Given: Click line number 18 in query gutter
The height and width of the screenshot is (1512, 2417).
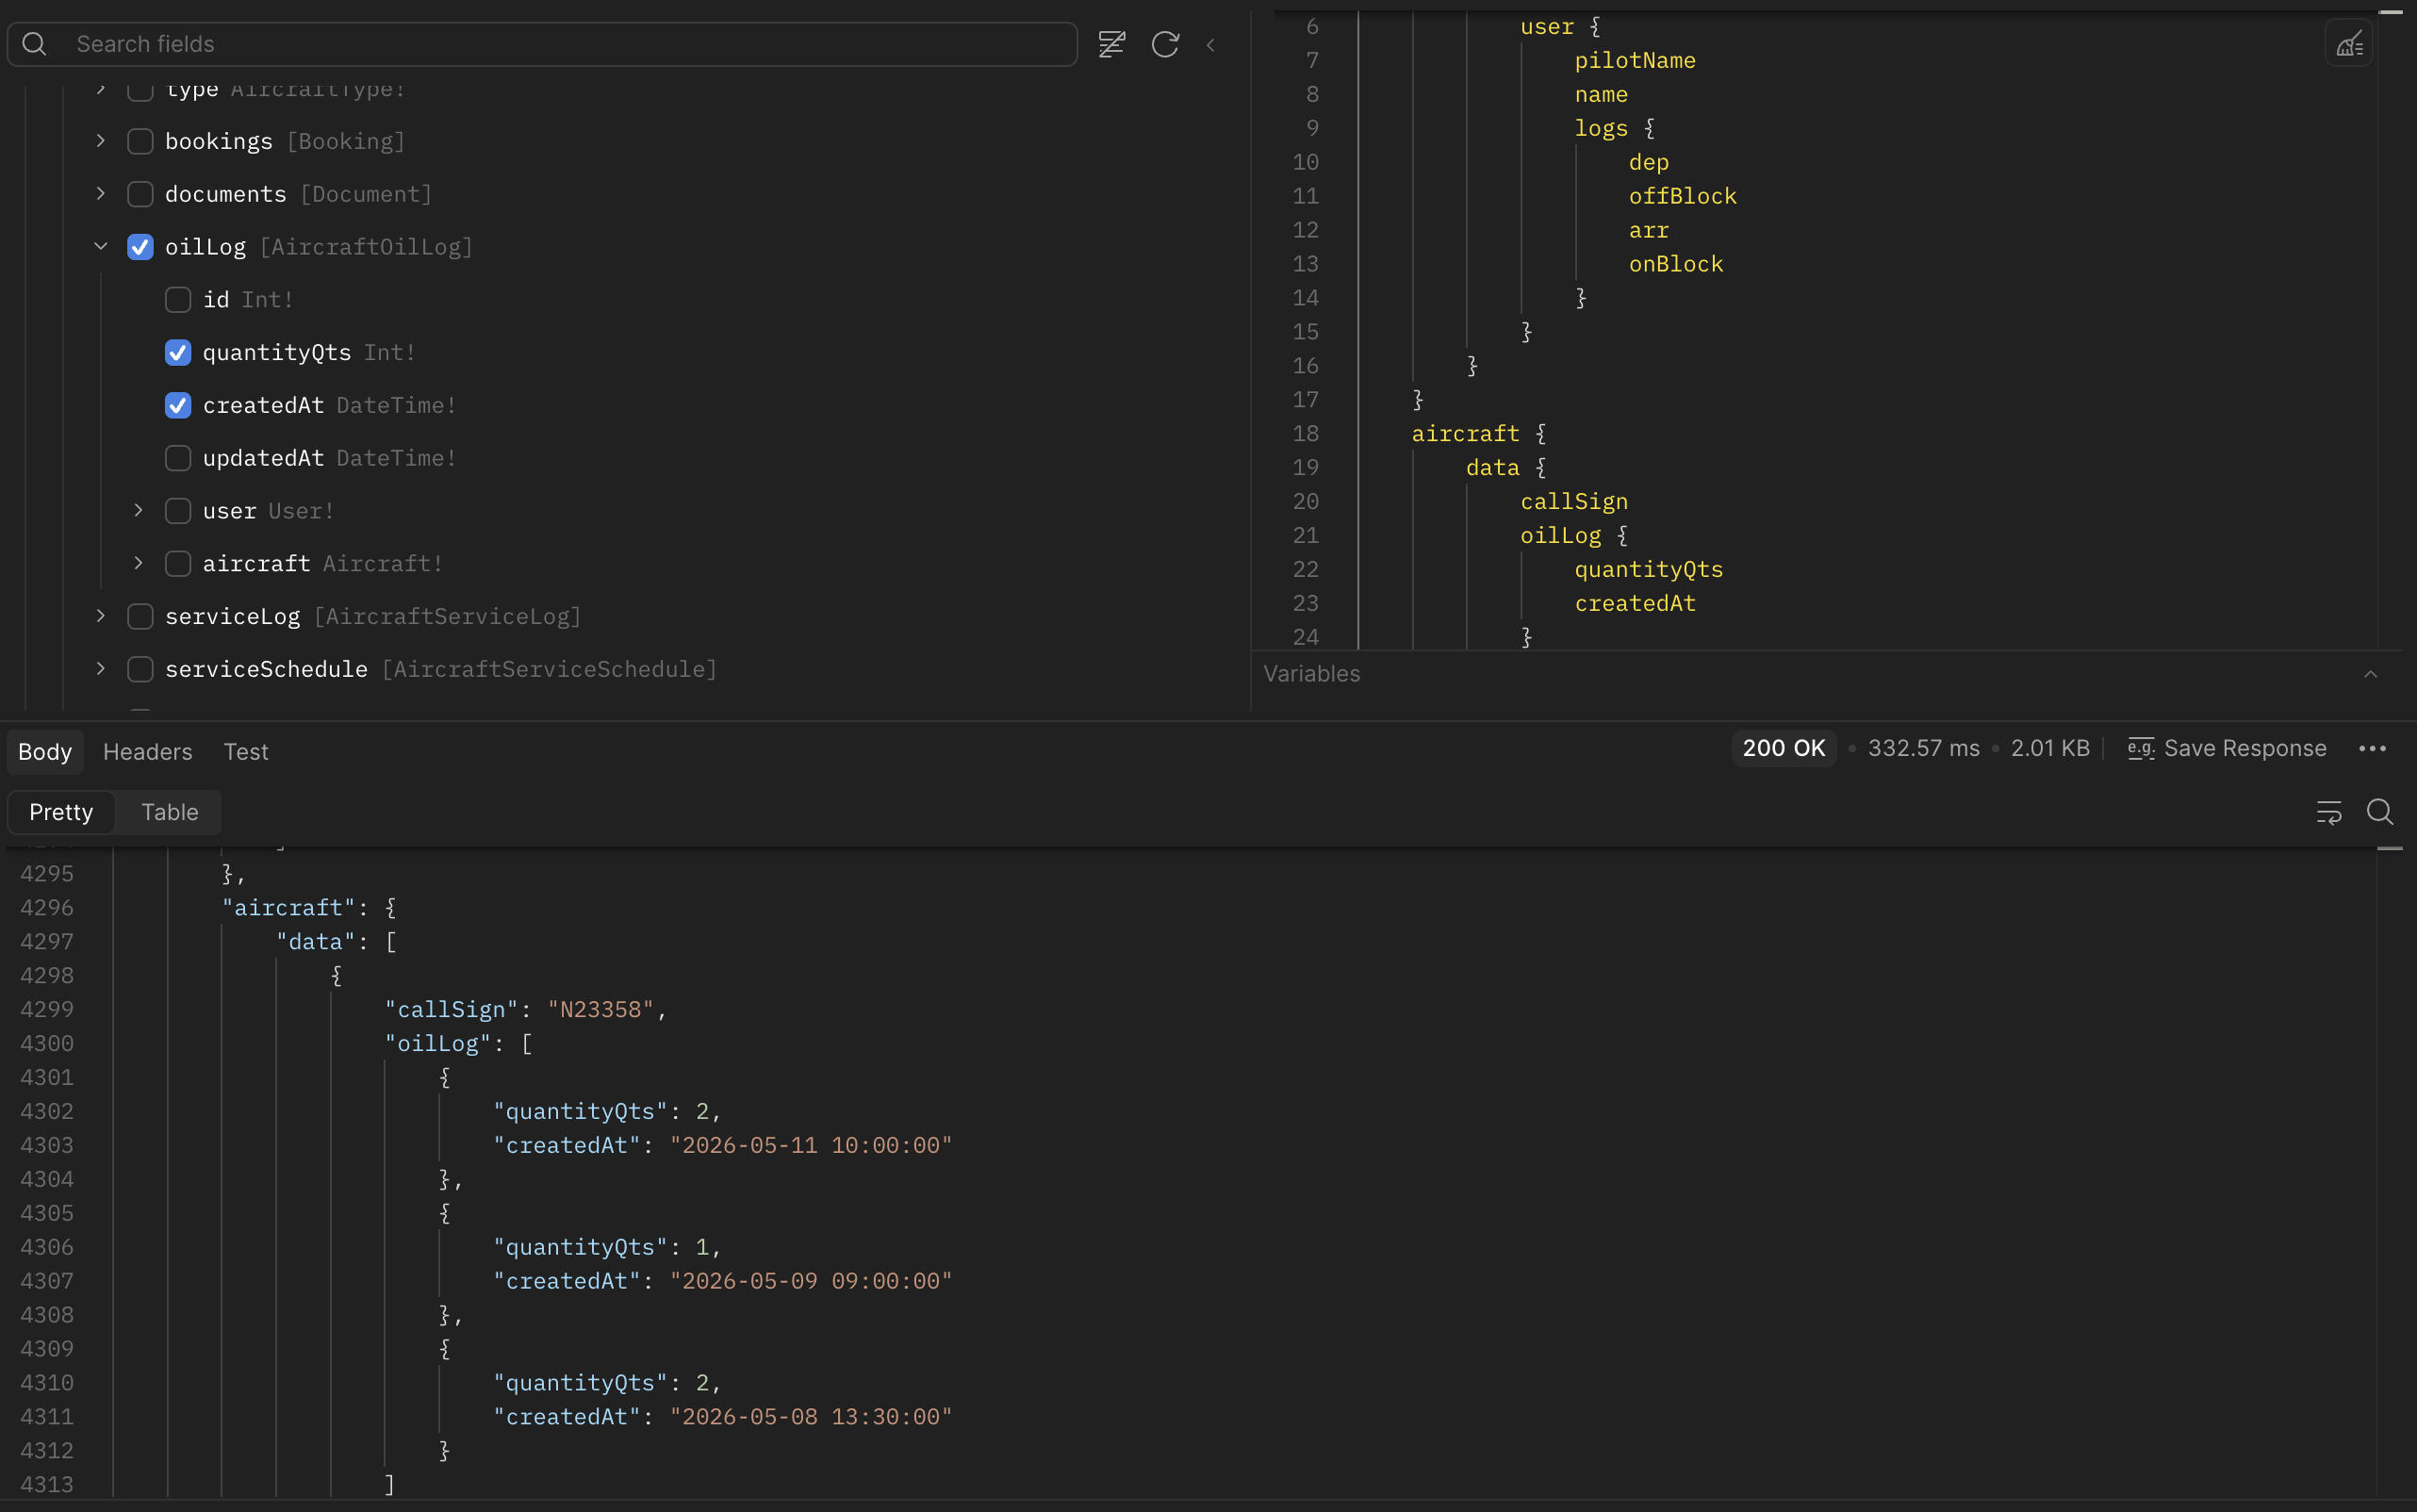Looking at the screenshot, I should [x=1306, y=433].
